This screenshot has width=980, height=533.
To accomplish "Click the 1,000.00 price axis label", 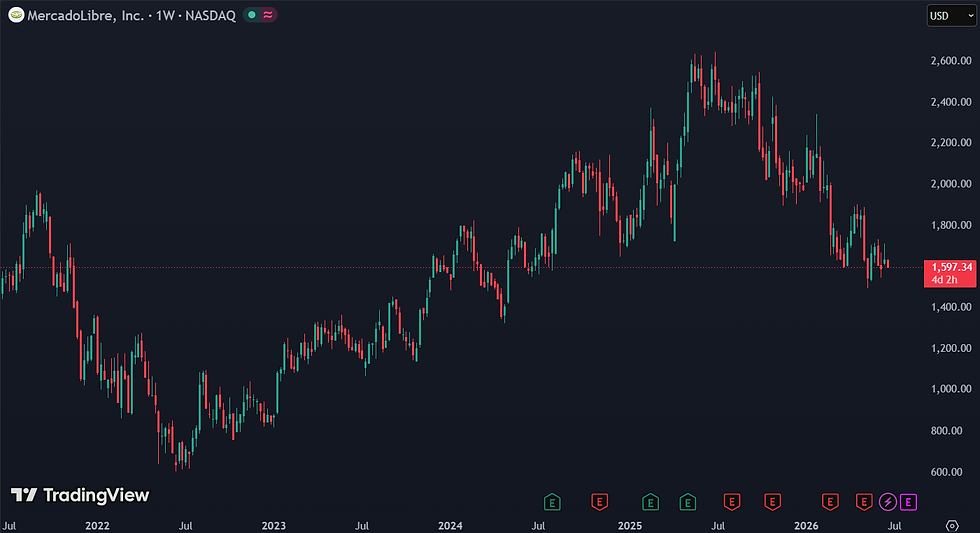I will [x=951, y=389].
